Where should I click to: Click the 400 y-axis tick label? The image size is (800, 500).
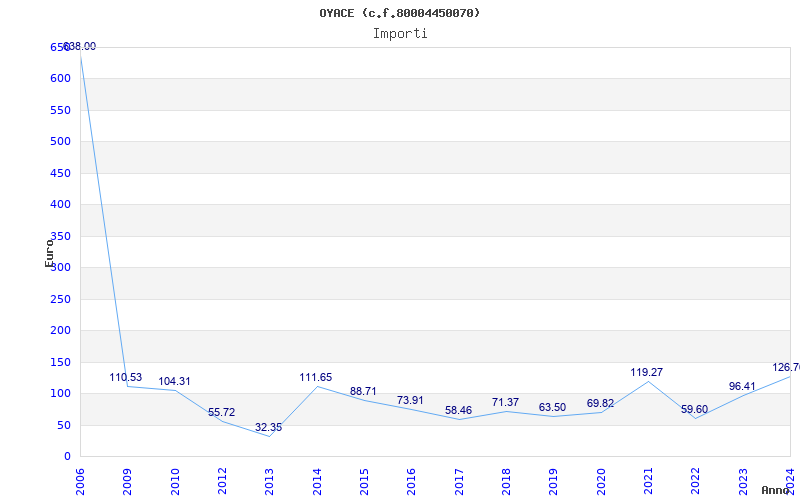60,205
